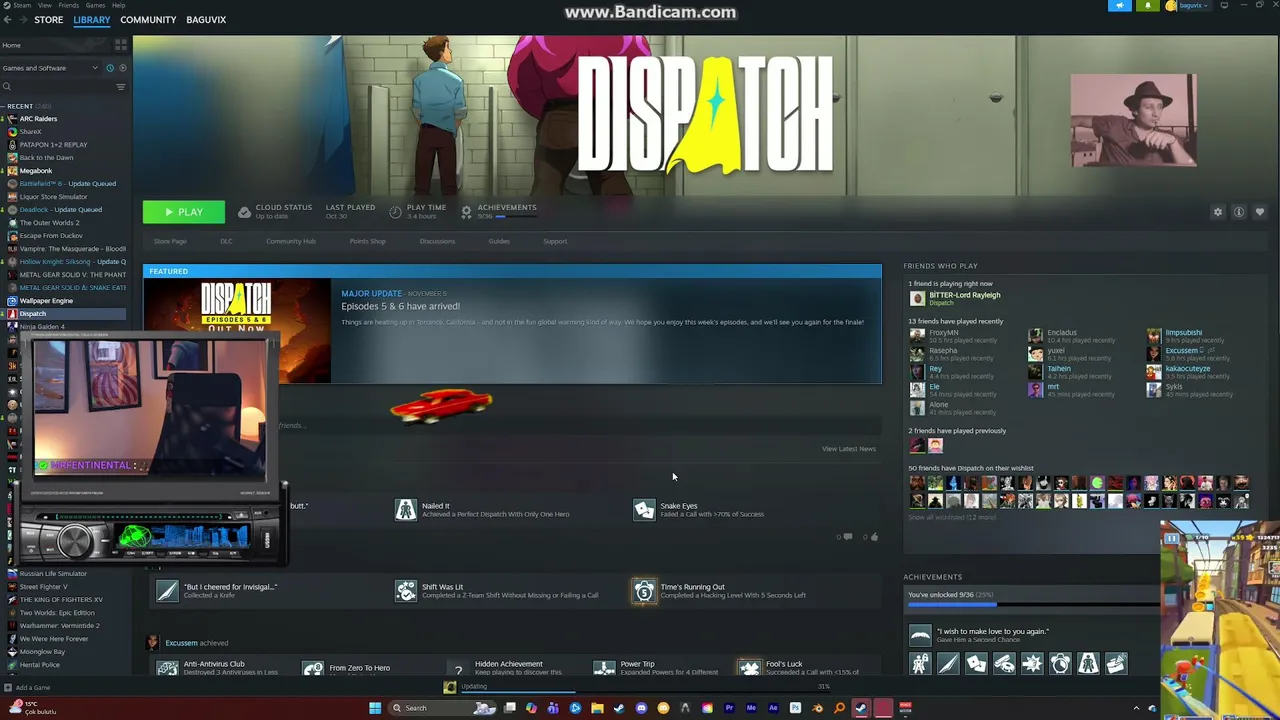Open the Community Hub link

click(291, 241)
